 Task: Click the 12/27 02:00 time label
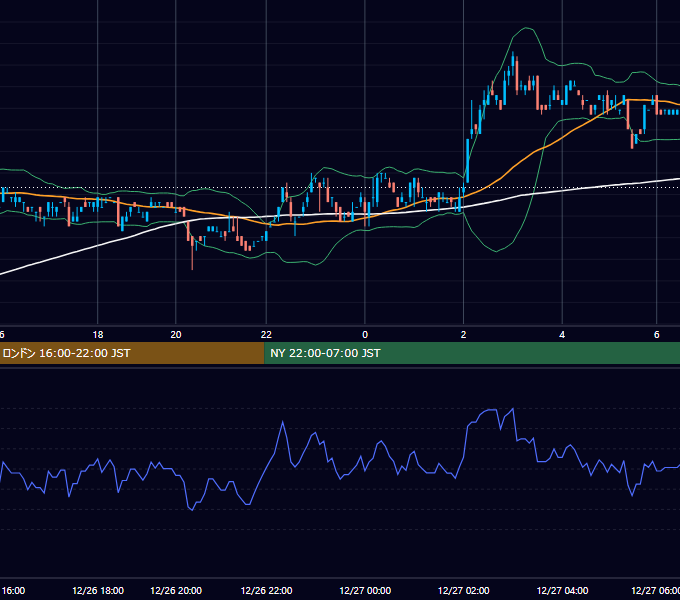tap(464, 590)
